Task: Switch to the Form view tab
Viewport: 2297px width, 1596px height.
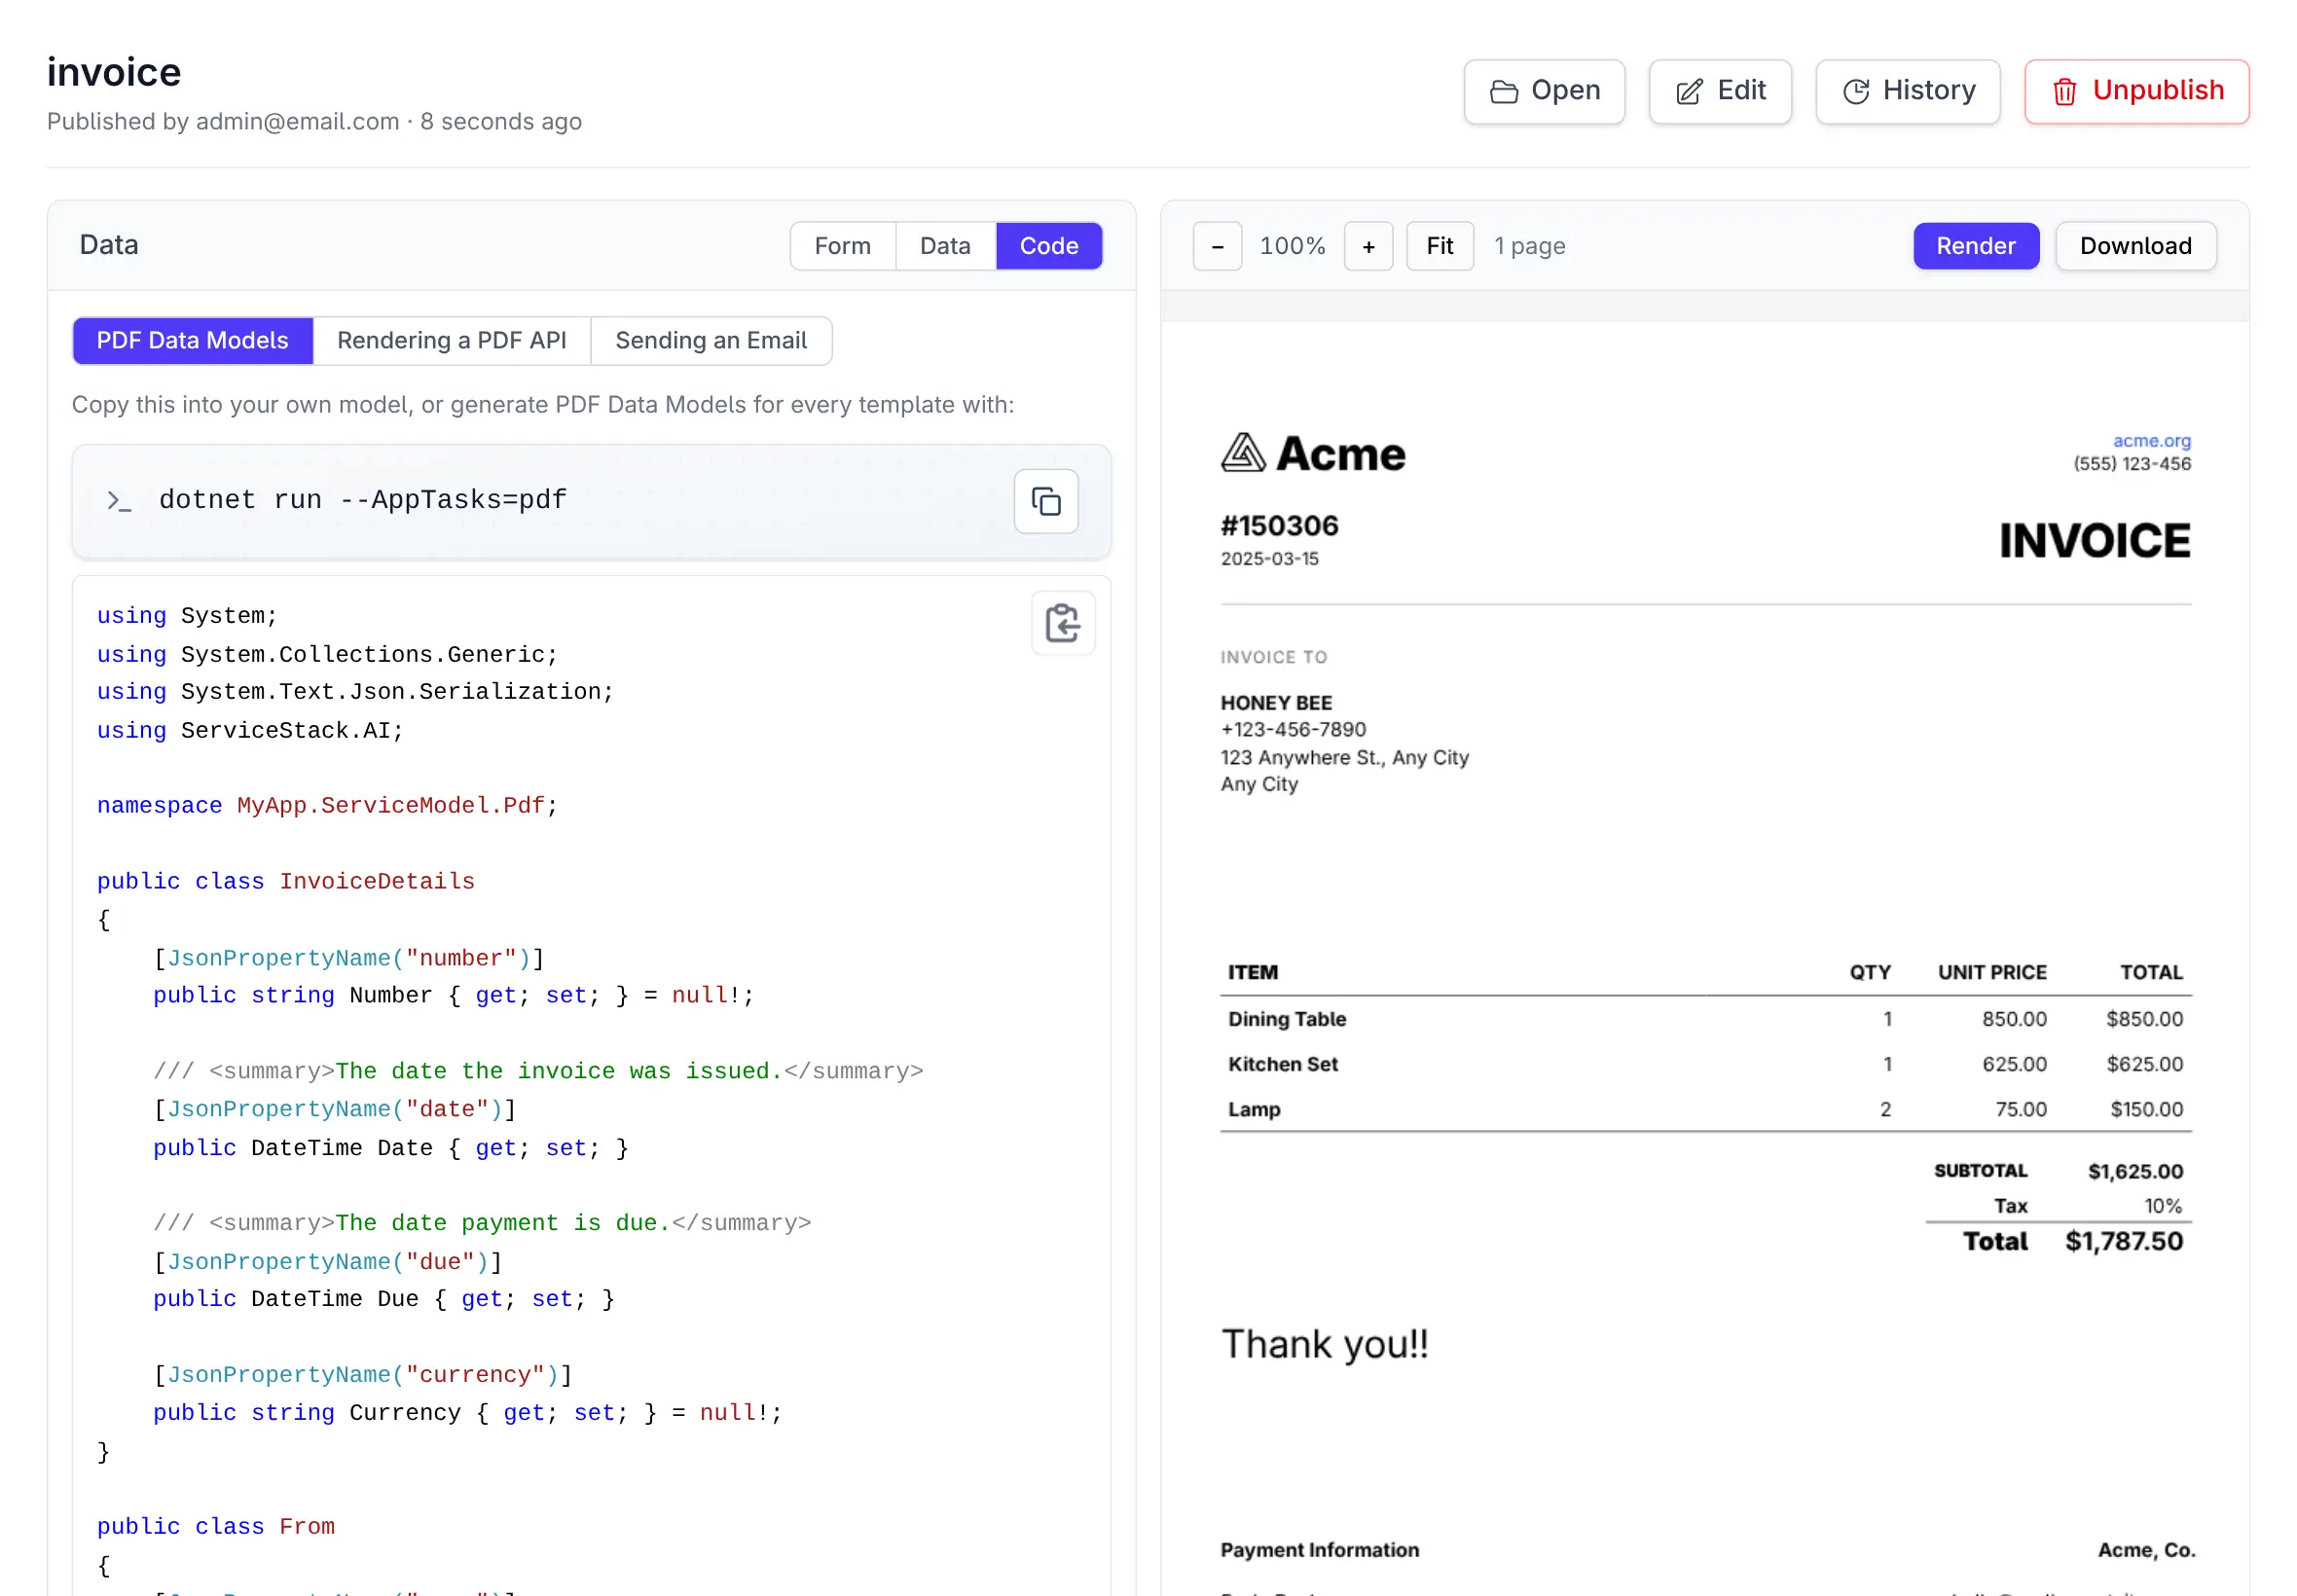Action: (842, 246)
